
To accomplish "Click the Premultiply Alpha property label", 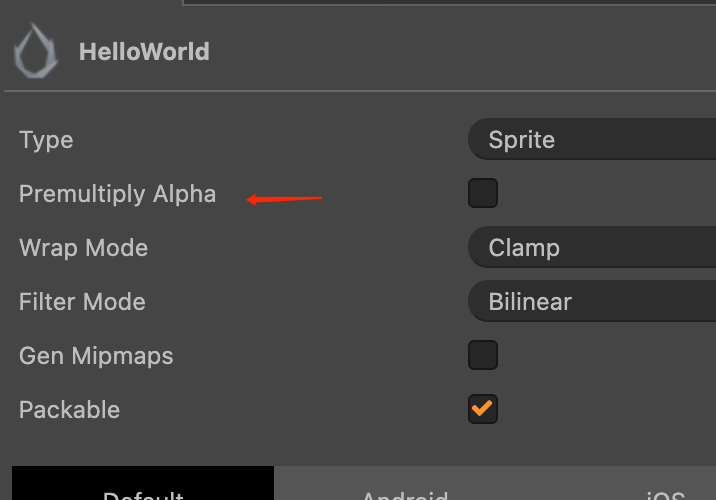I will (x=117, y=194).
